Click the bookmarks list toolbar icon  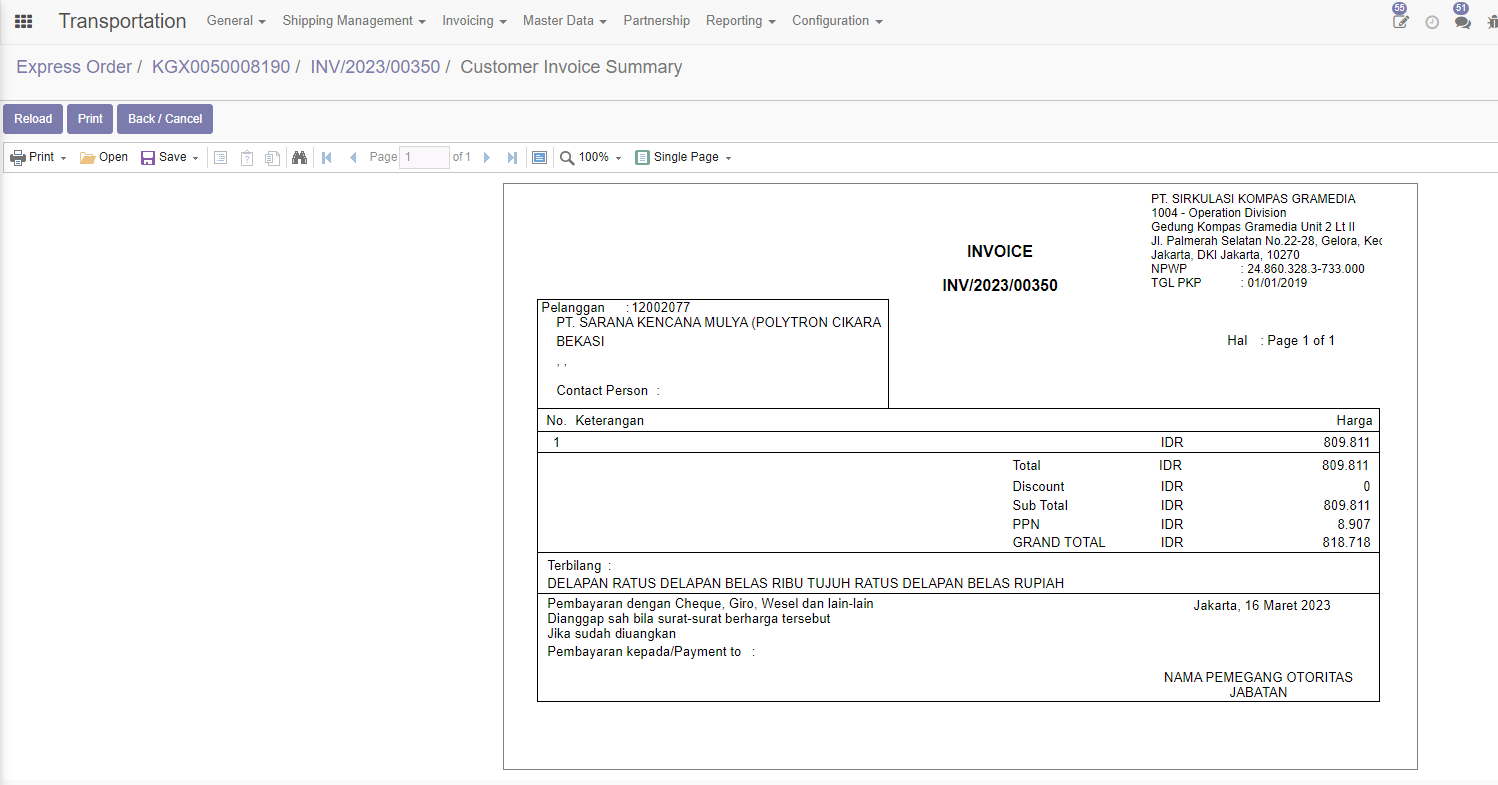click(x=221, y=157)
